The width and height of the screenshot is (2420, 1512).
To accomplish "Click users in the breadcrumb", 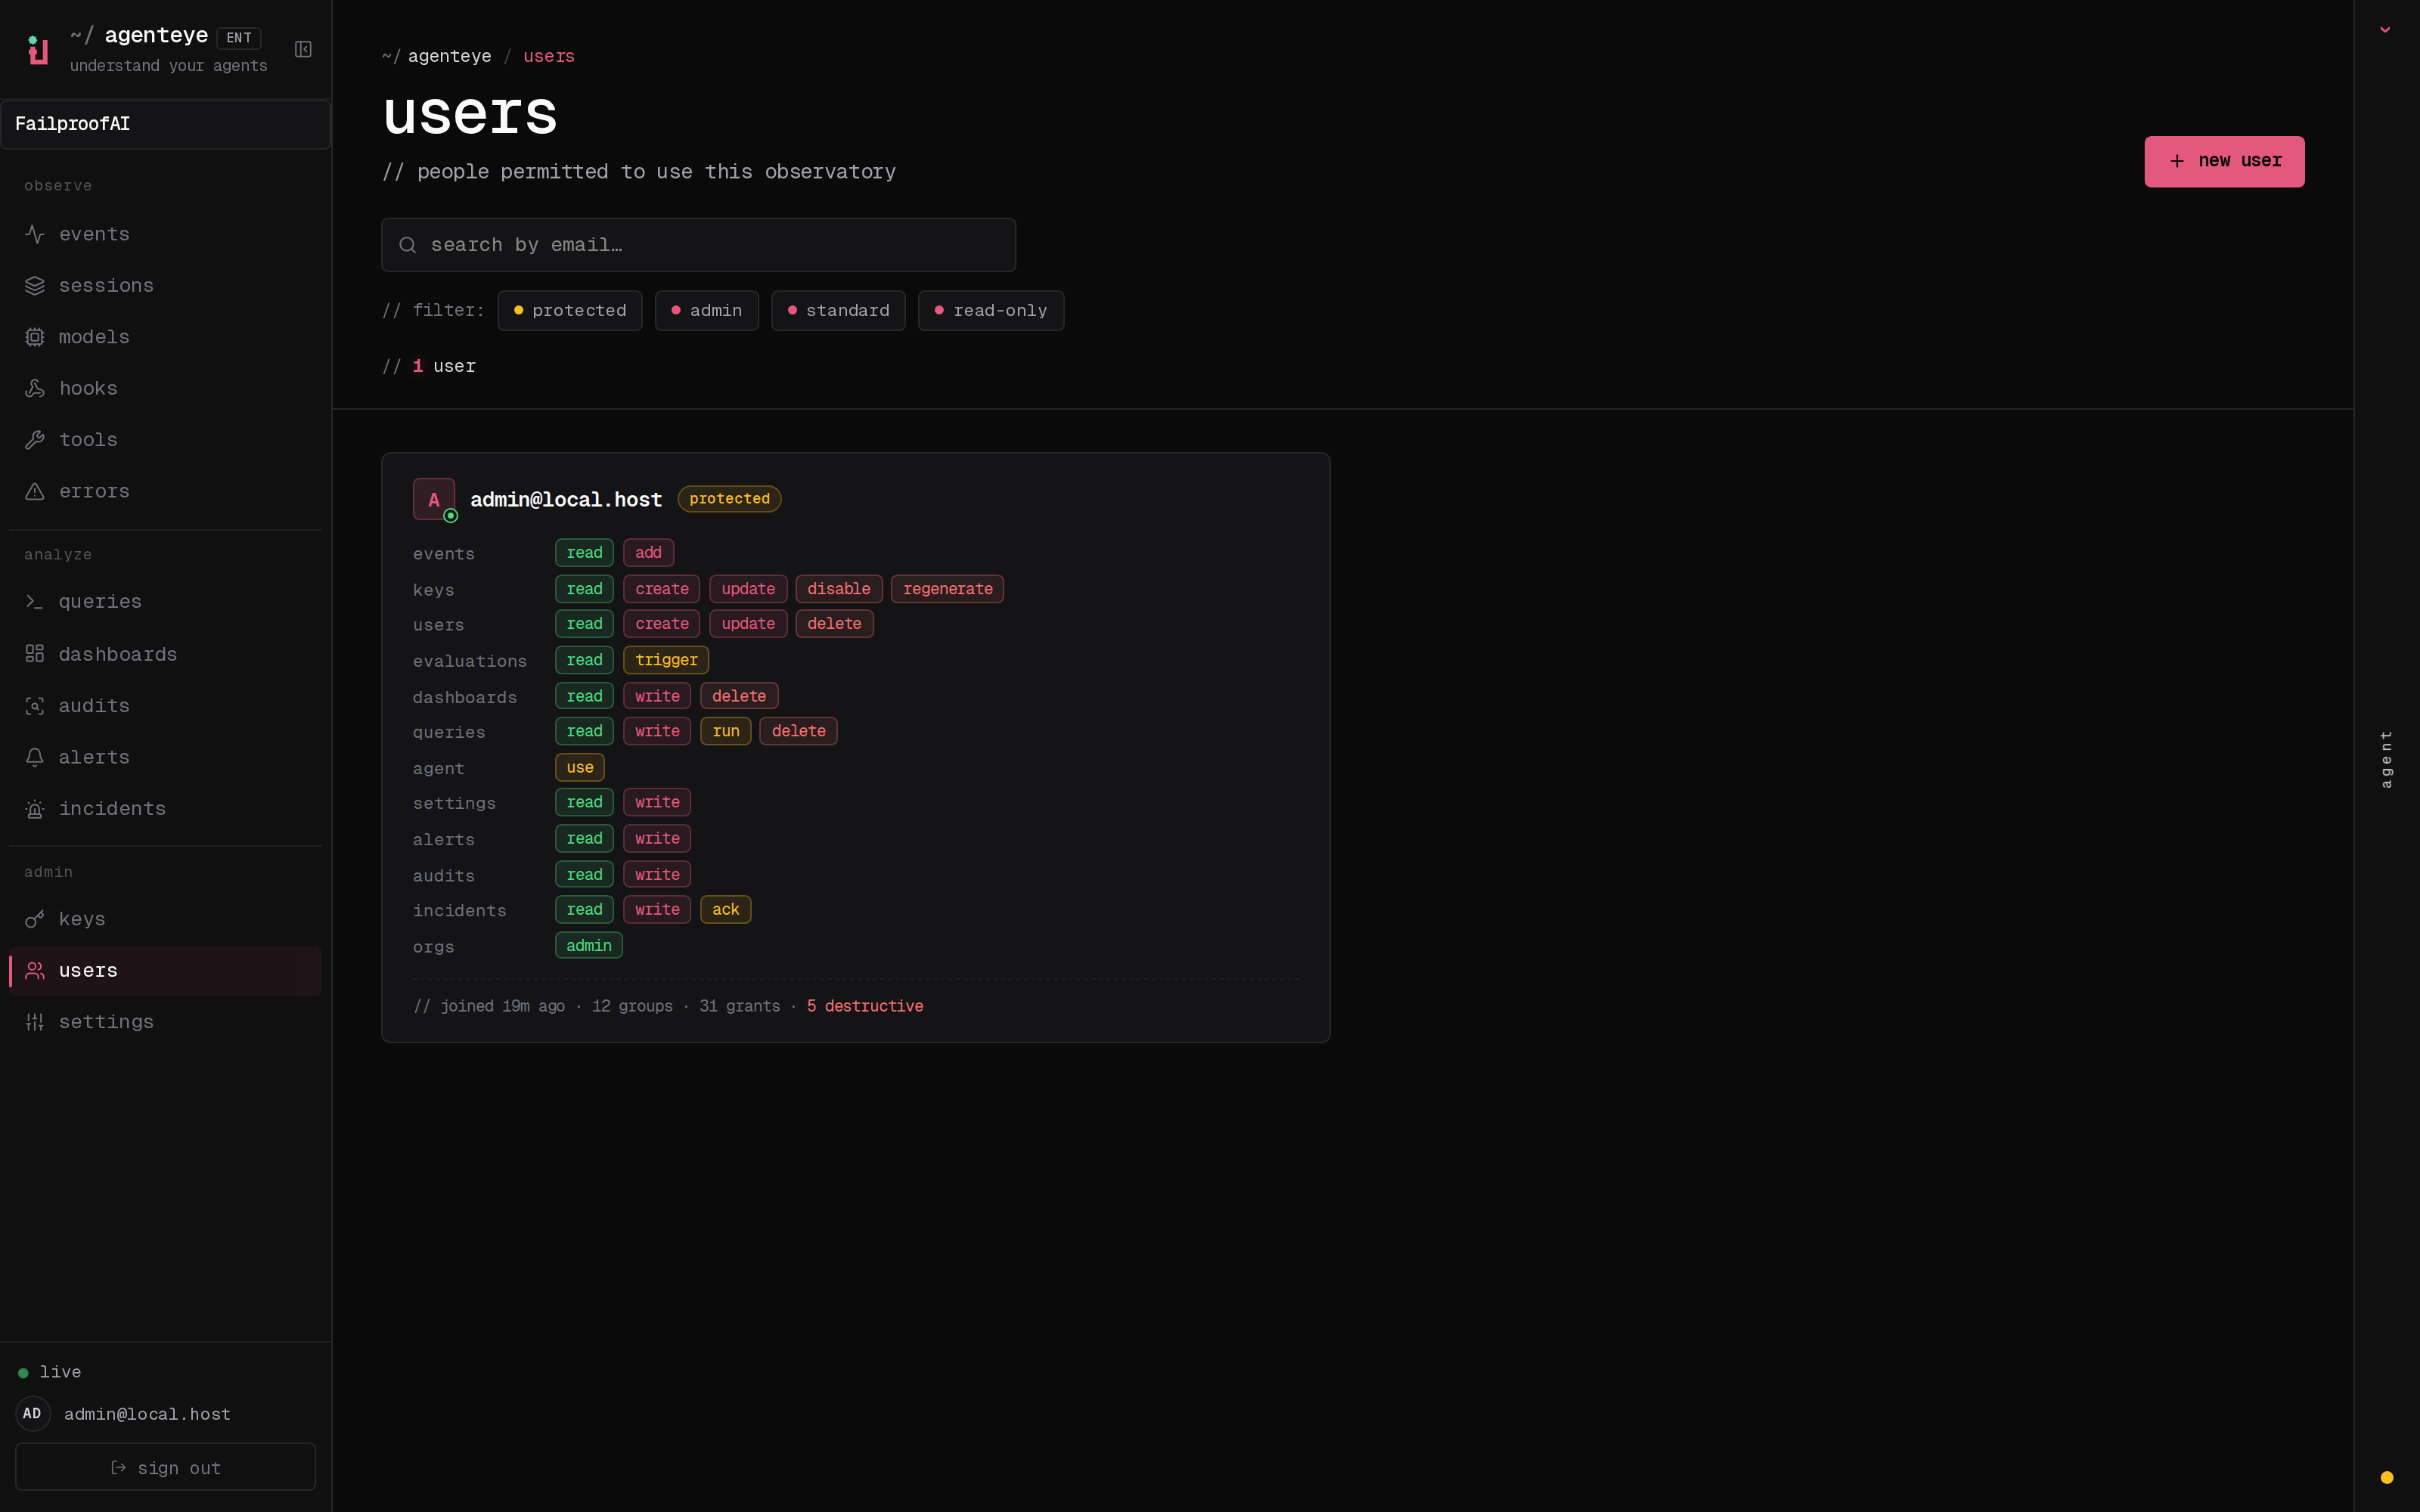I will coord(549,56).
